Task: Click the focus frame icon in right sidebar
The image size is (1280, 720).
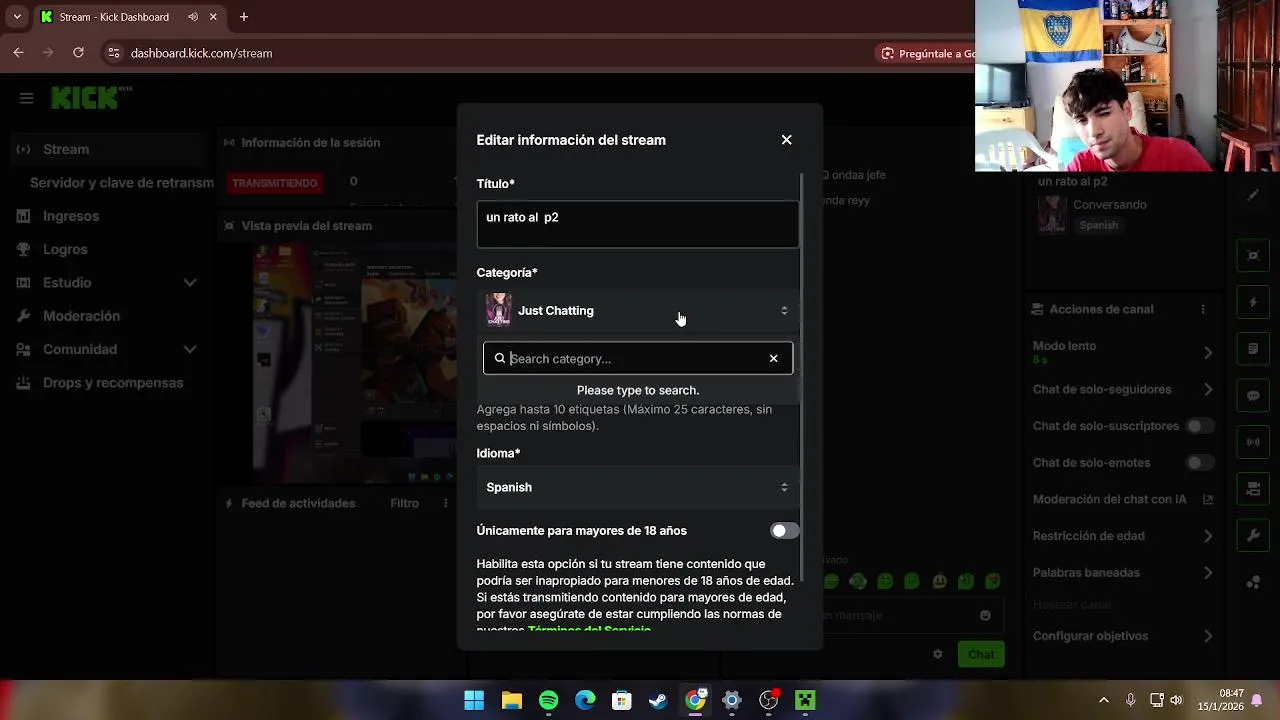Action: click(1253, 255)
